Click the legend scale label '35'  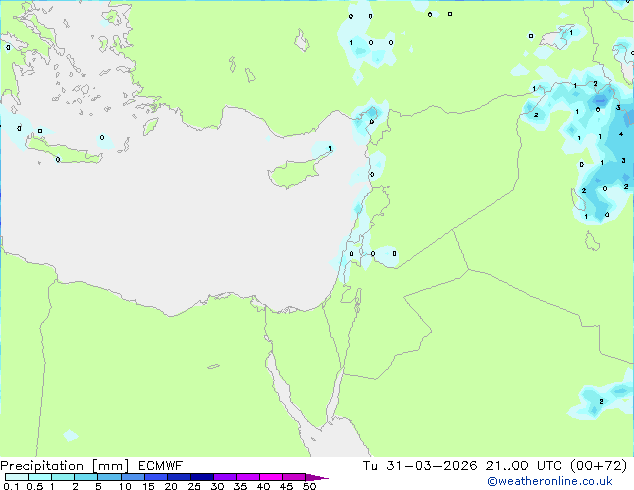(x=241, y=486)
